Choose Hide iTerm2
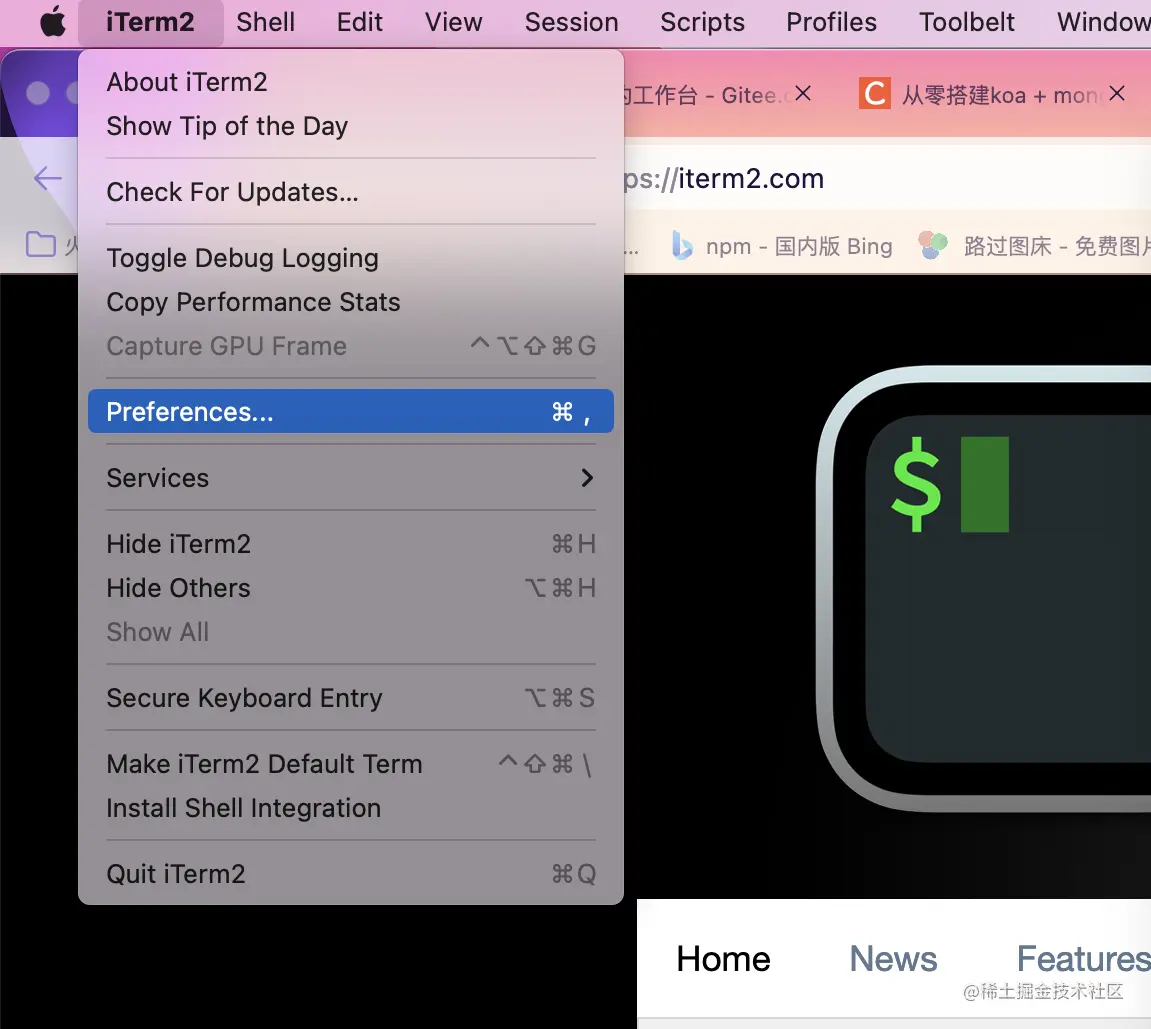Screen dimensions: 1151x1029 [x=351, y=544]
